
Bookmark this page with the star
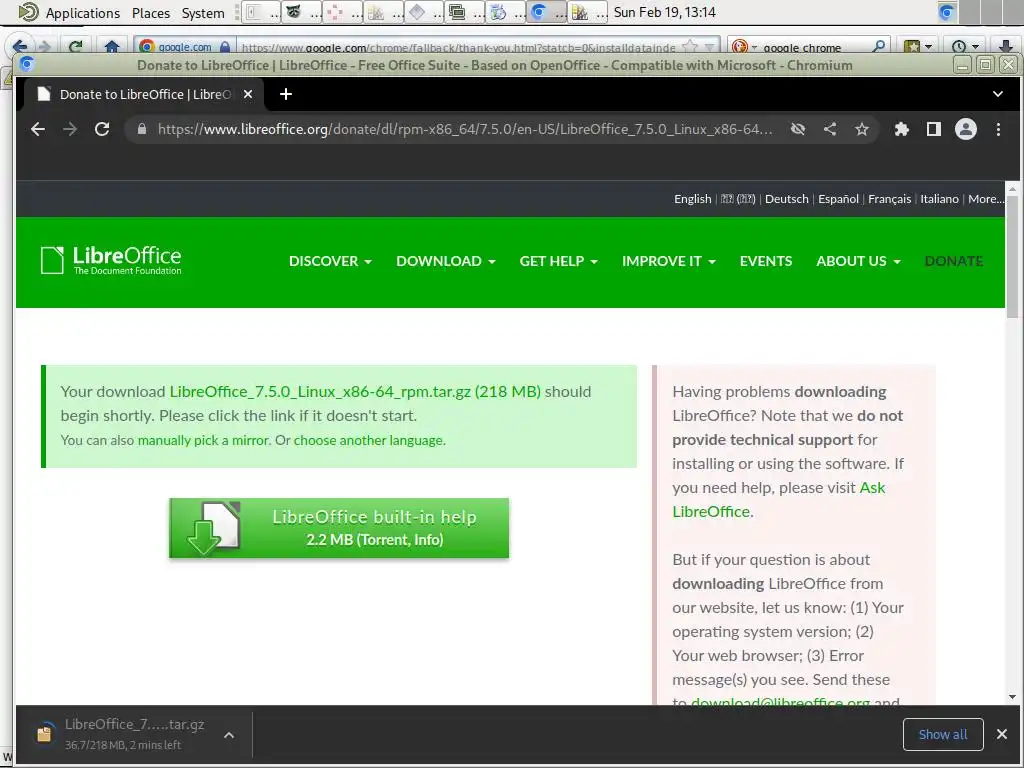point(862,129)
